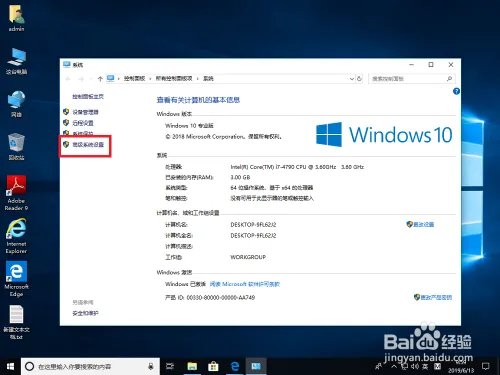Open the Microsoft Store taskbar icon

tap(213, 366)
